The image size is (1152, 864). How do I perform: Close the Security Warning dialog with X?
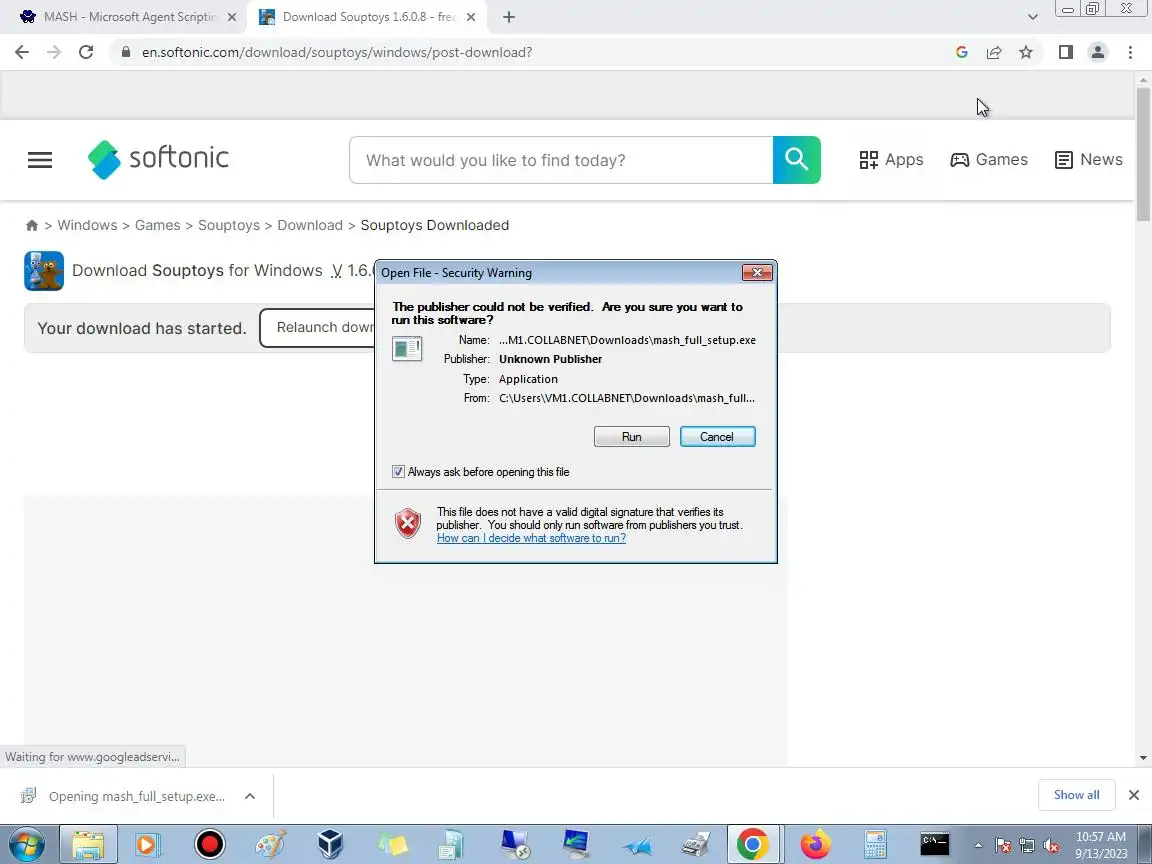[757, 273]
